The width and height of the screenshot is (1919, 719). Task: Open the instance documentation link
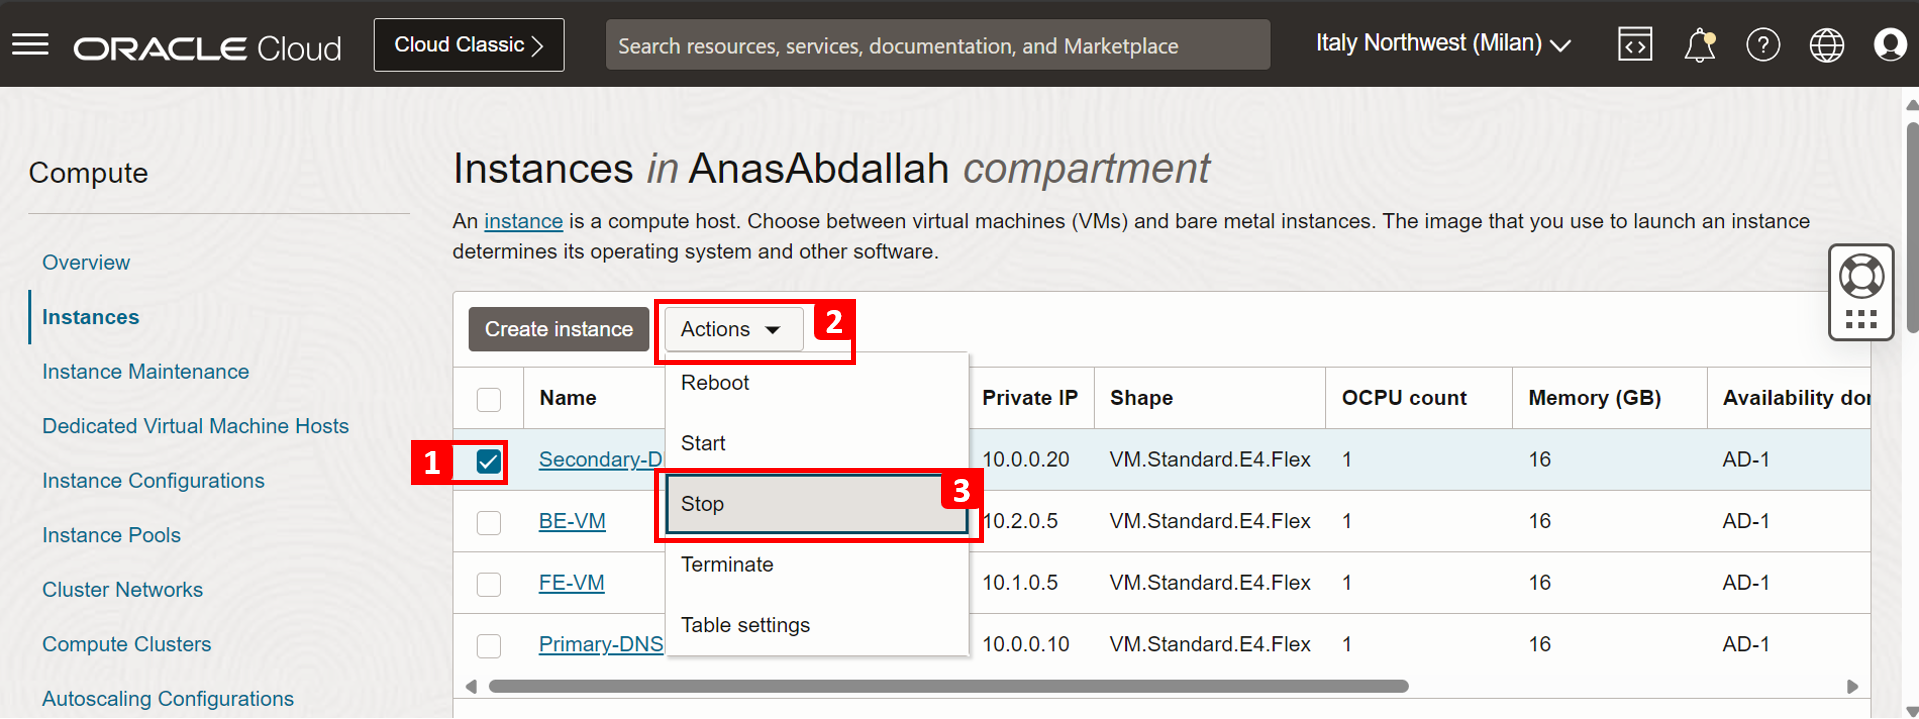point(523,221)
